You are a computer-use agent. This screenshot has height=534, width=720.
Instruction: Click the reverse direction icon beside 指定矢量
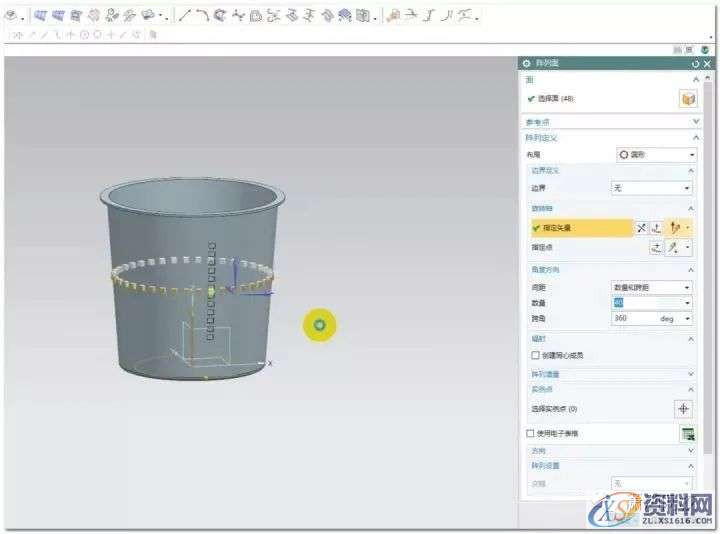[x=642, y=228]
